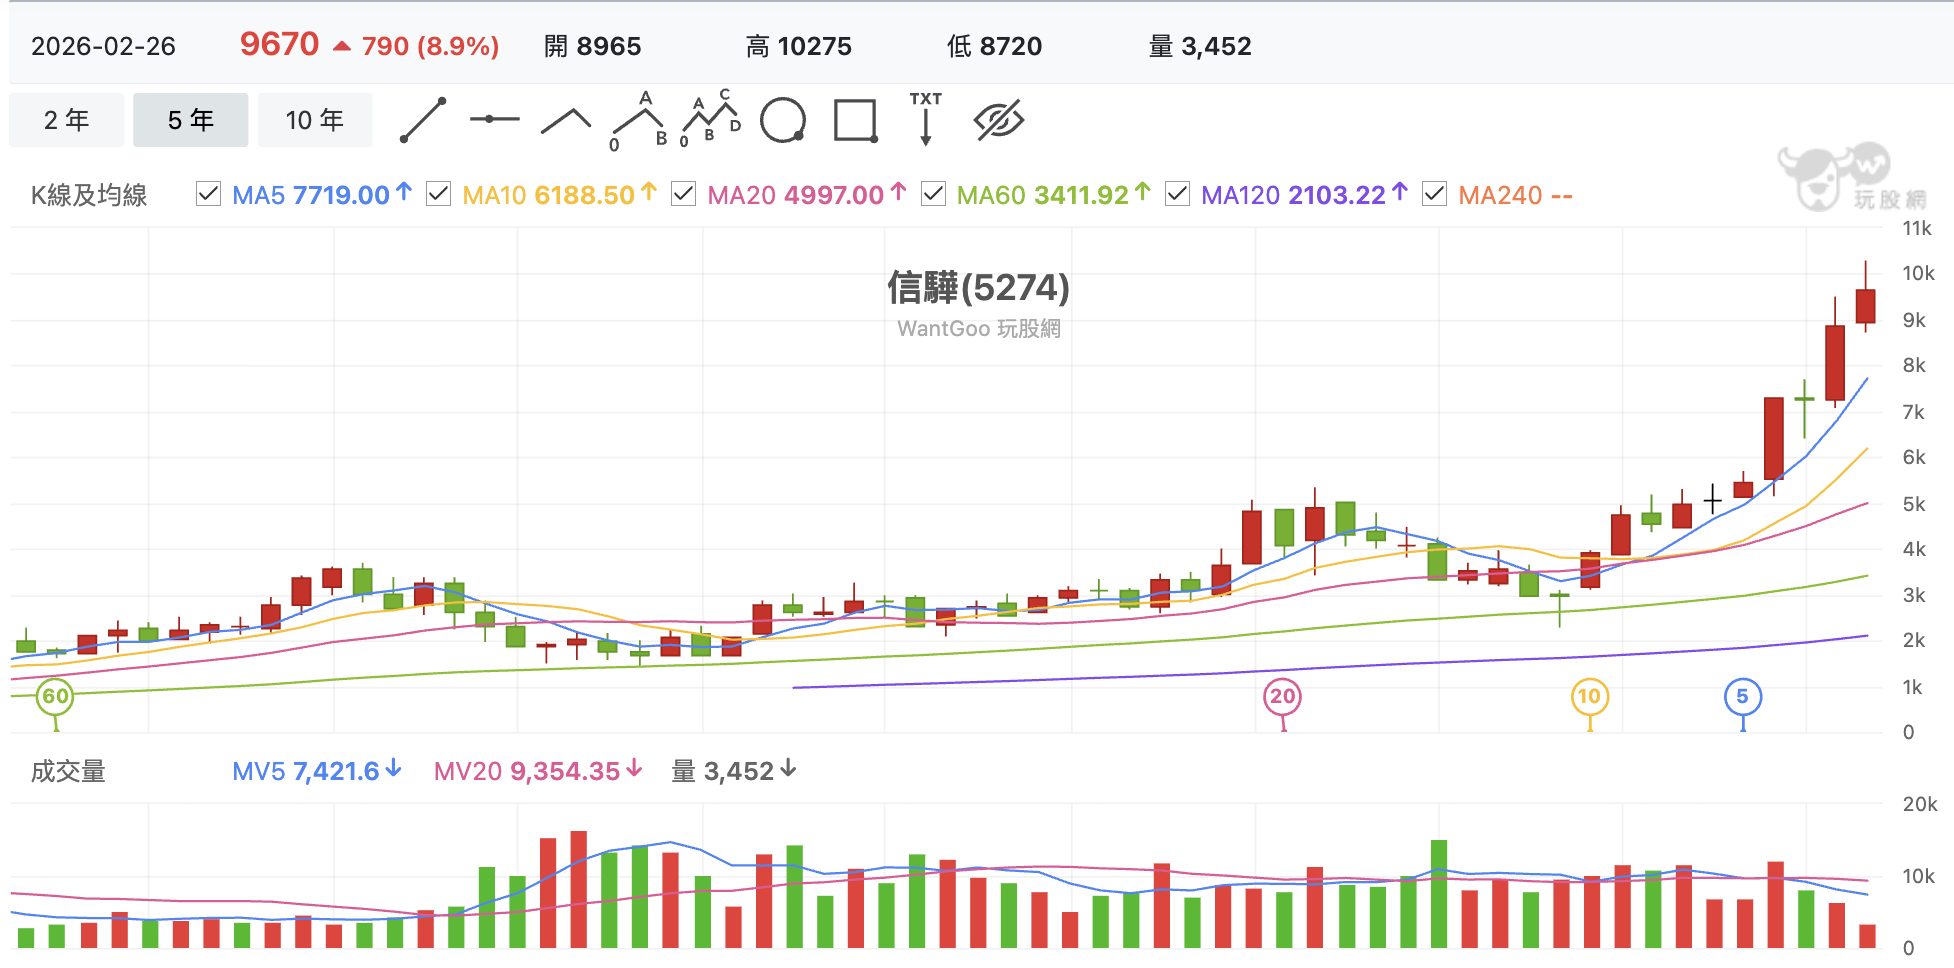The width and height of the screenshot is (1954, 968).
Task: Click the last red volume bar
Action: [x=1867, y=936]
